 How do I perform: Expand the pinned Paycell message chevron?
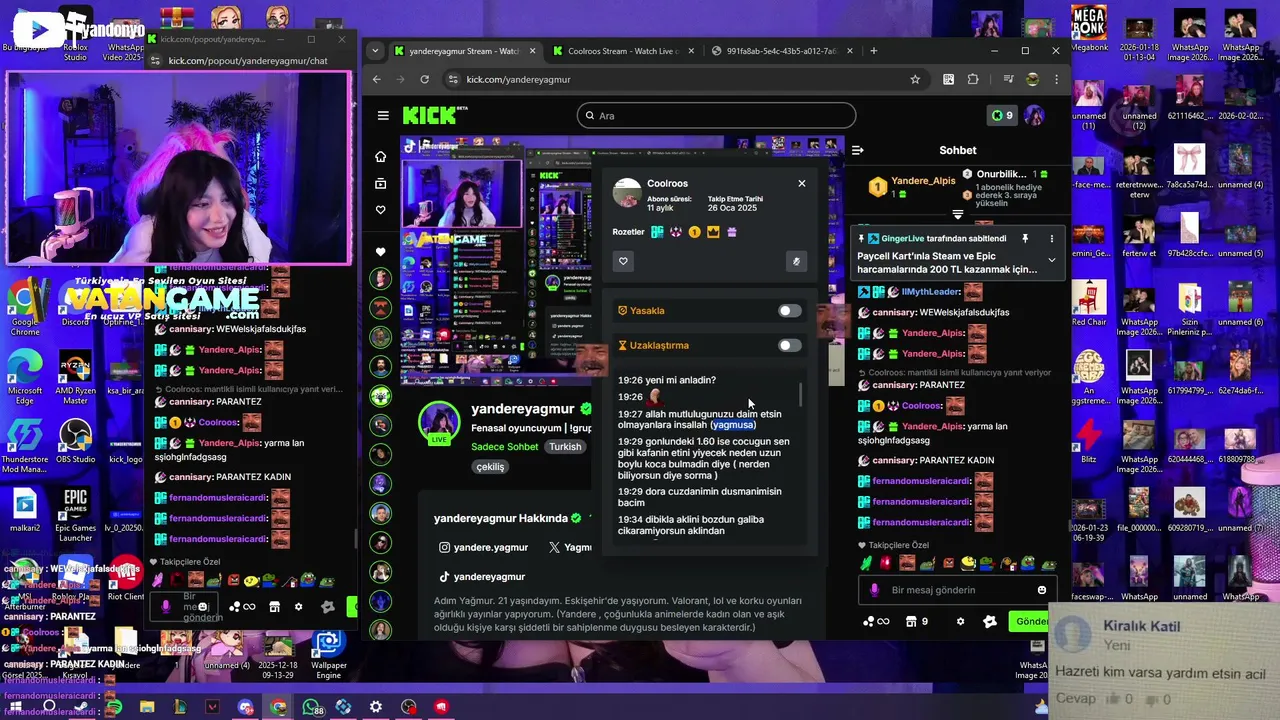1051,260
